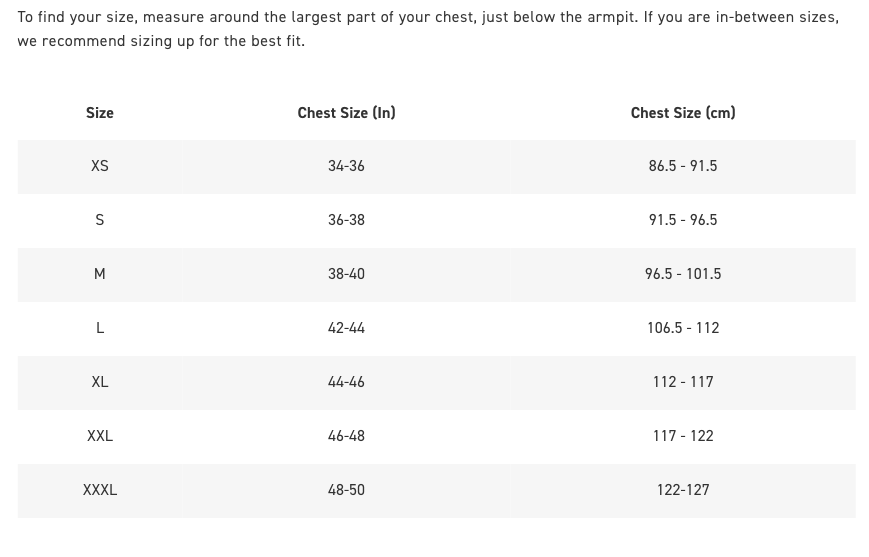The image size is (869, 557).
Task: Click the 44-46 inch chest value
Action: point(346,382)
